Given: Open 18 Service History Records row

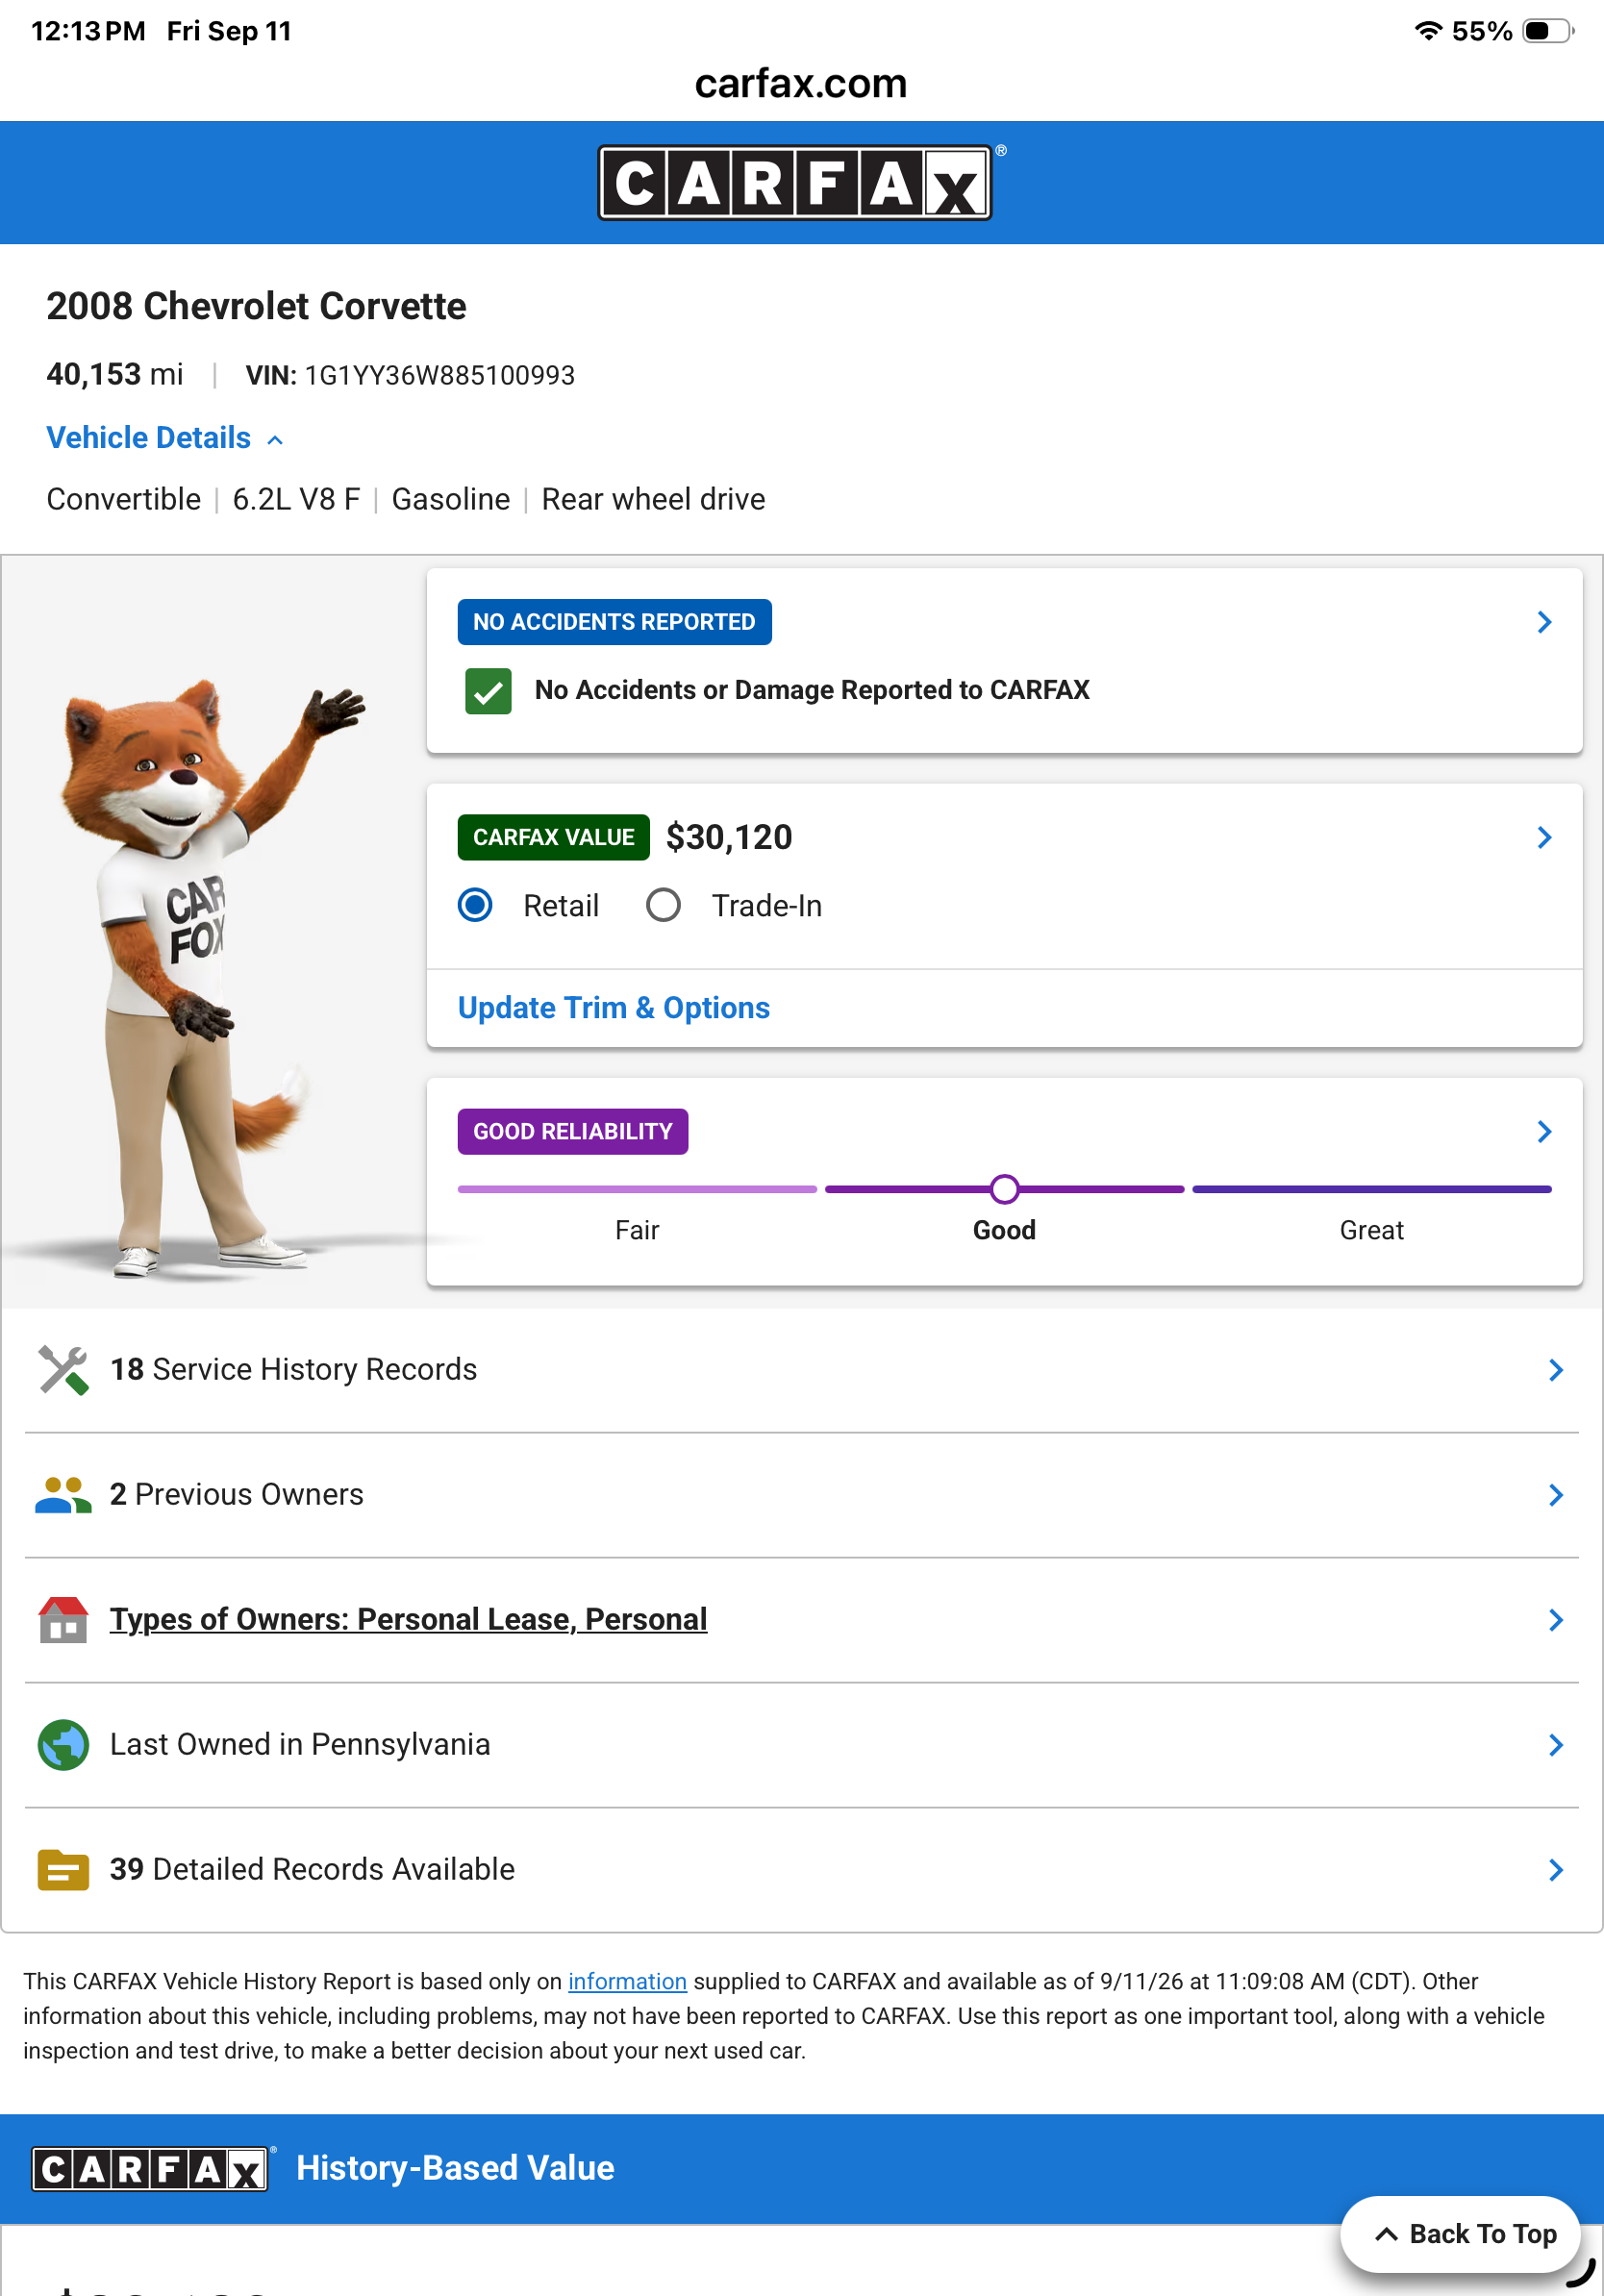Looking at the screenshot, I should tap(802, 1370).
